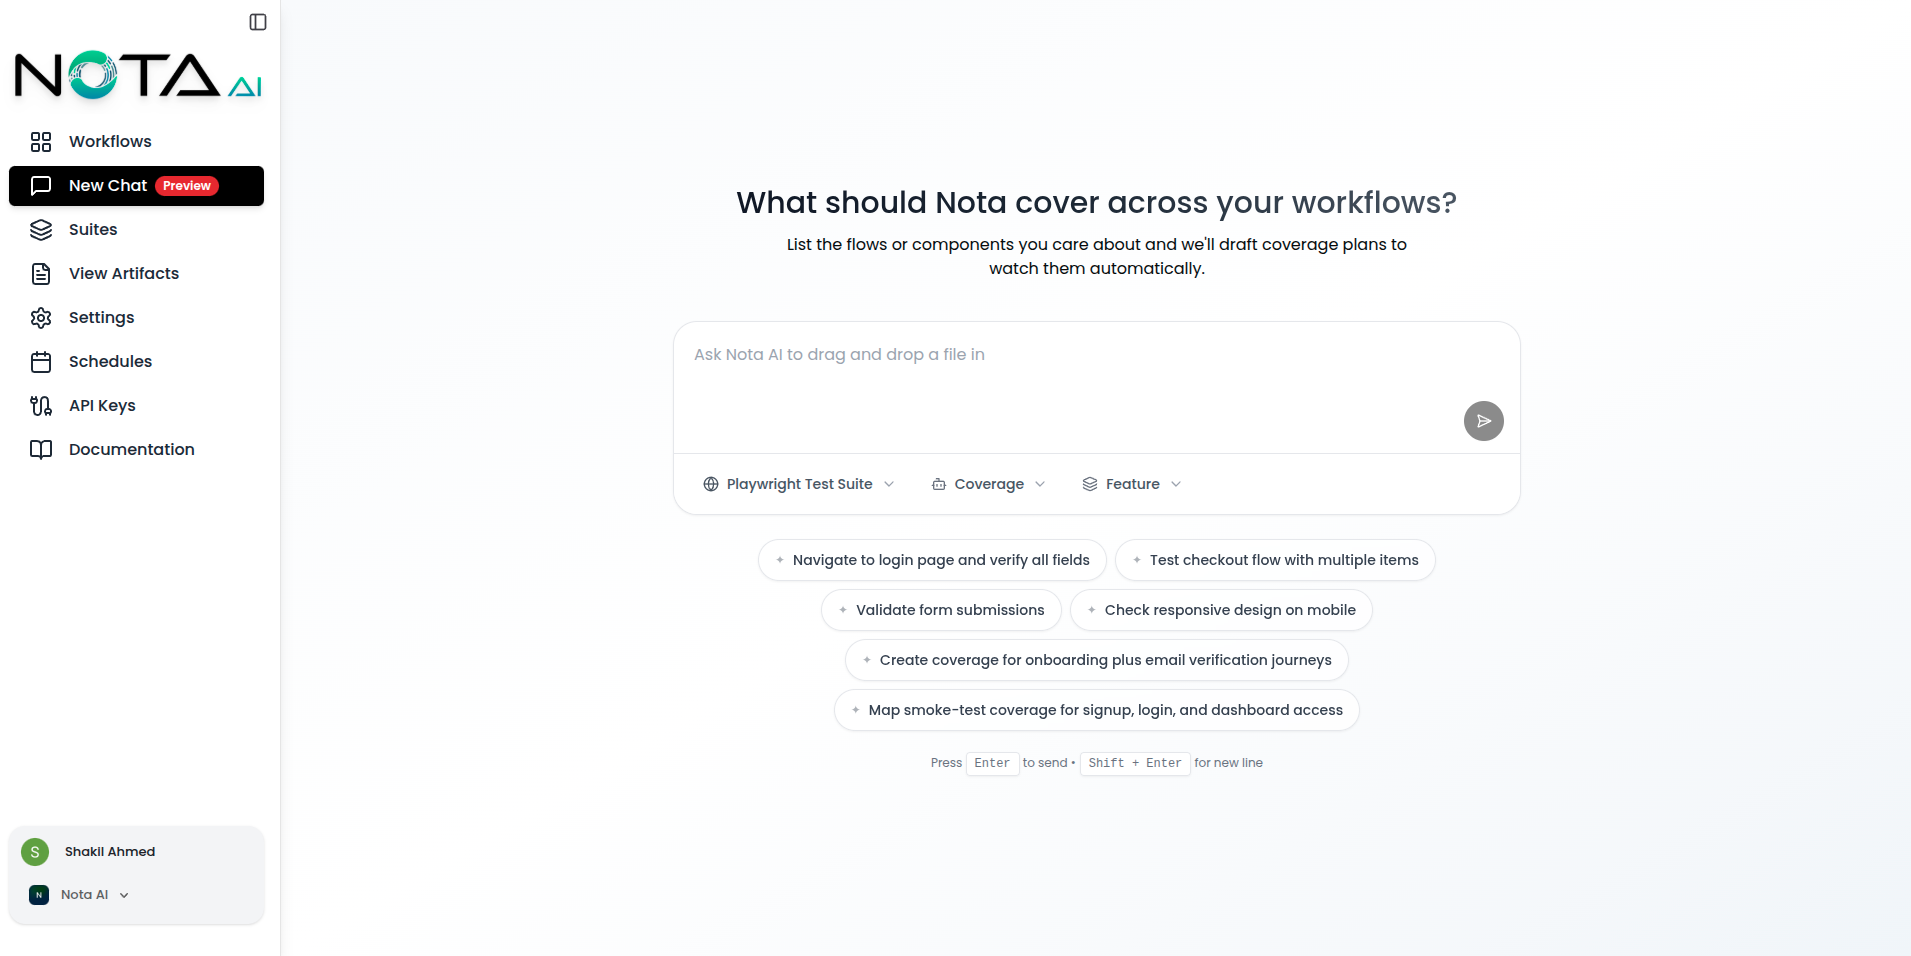Click the Validate form submissions suggestion
The height and width of the screenshot is (956, 1911).
(x=940, y=609)
